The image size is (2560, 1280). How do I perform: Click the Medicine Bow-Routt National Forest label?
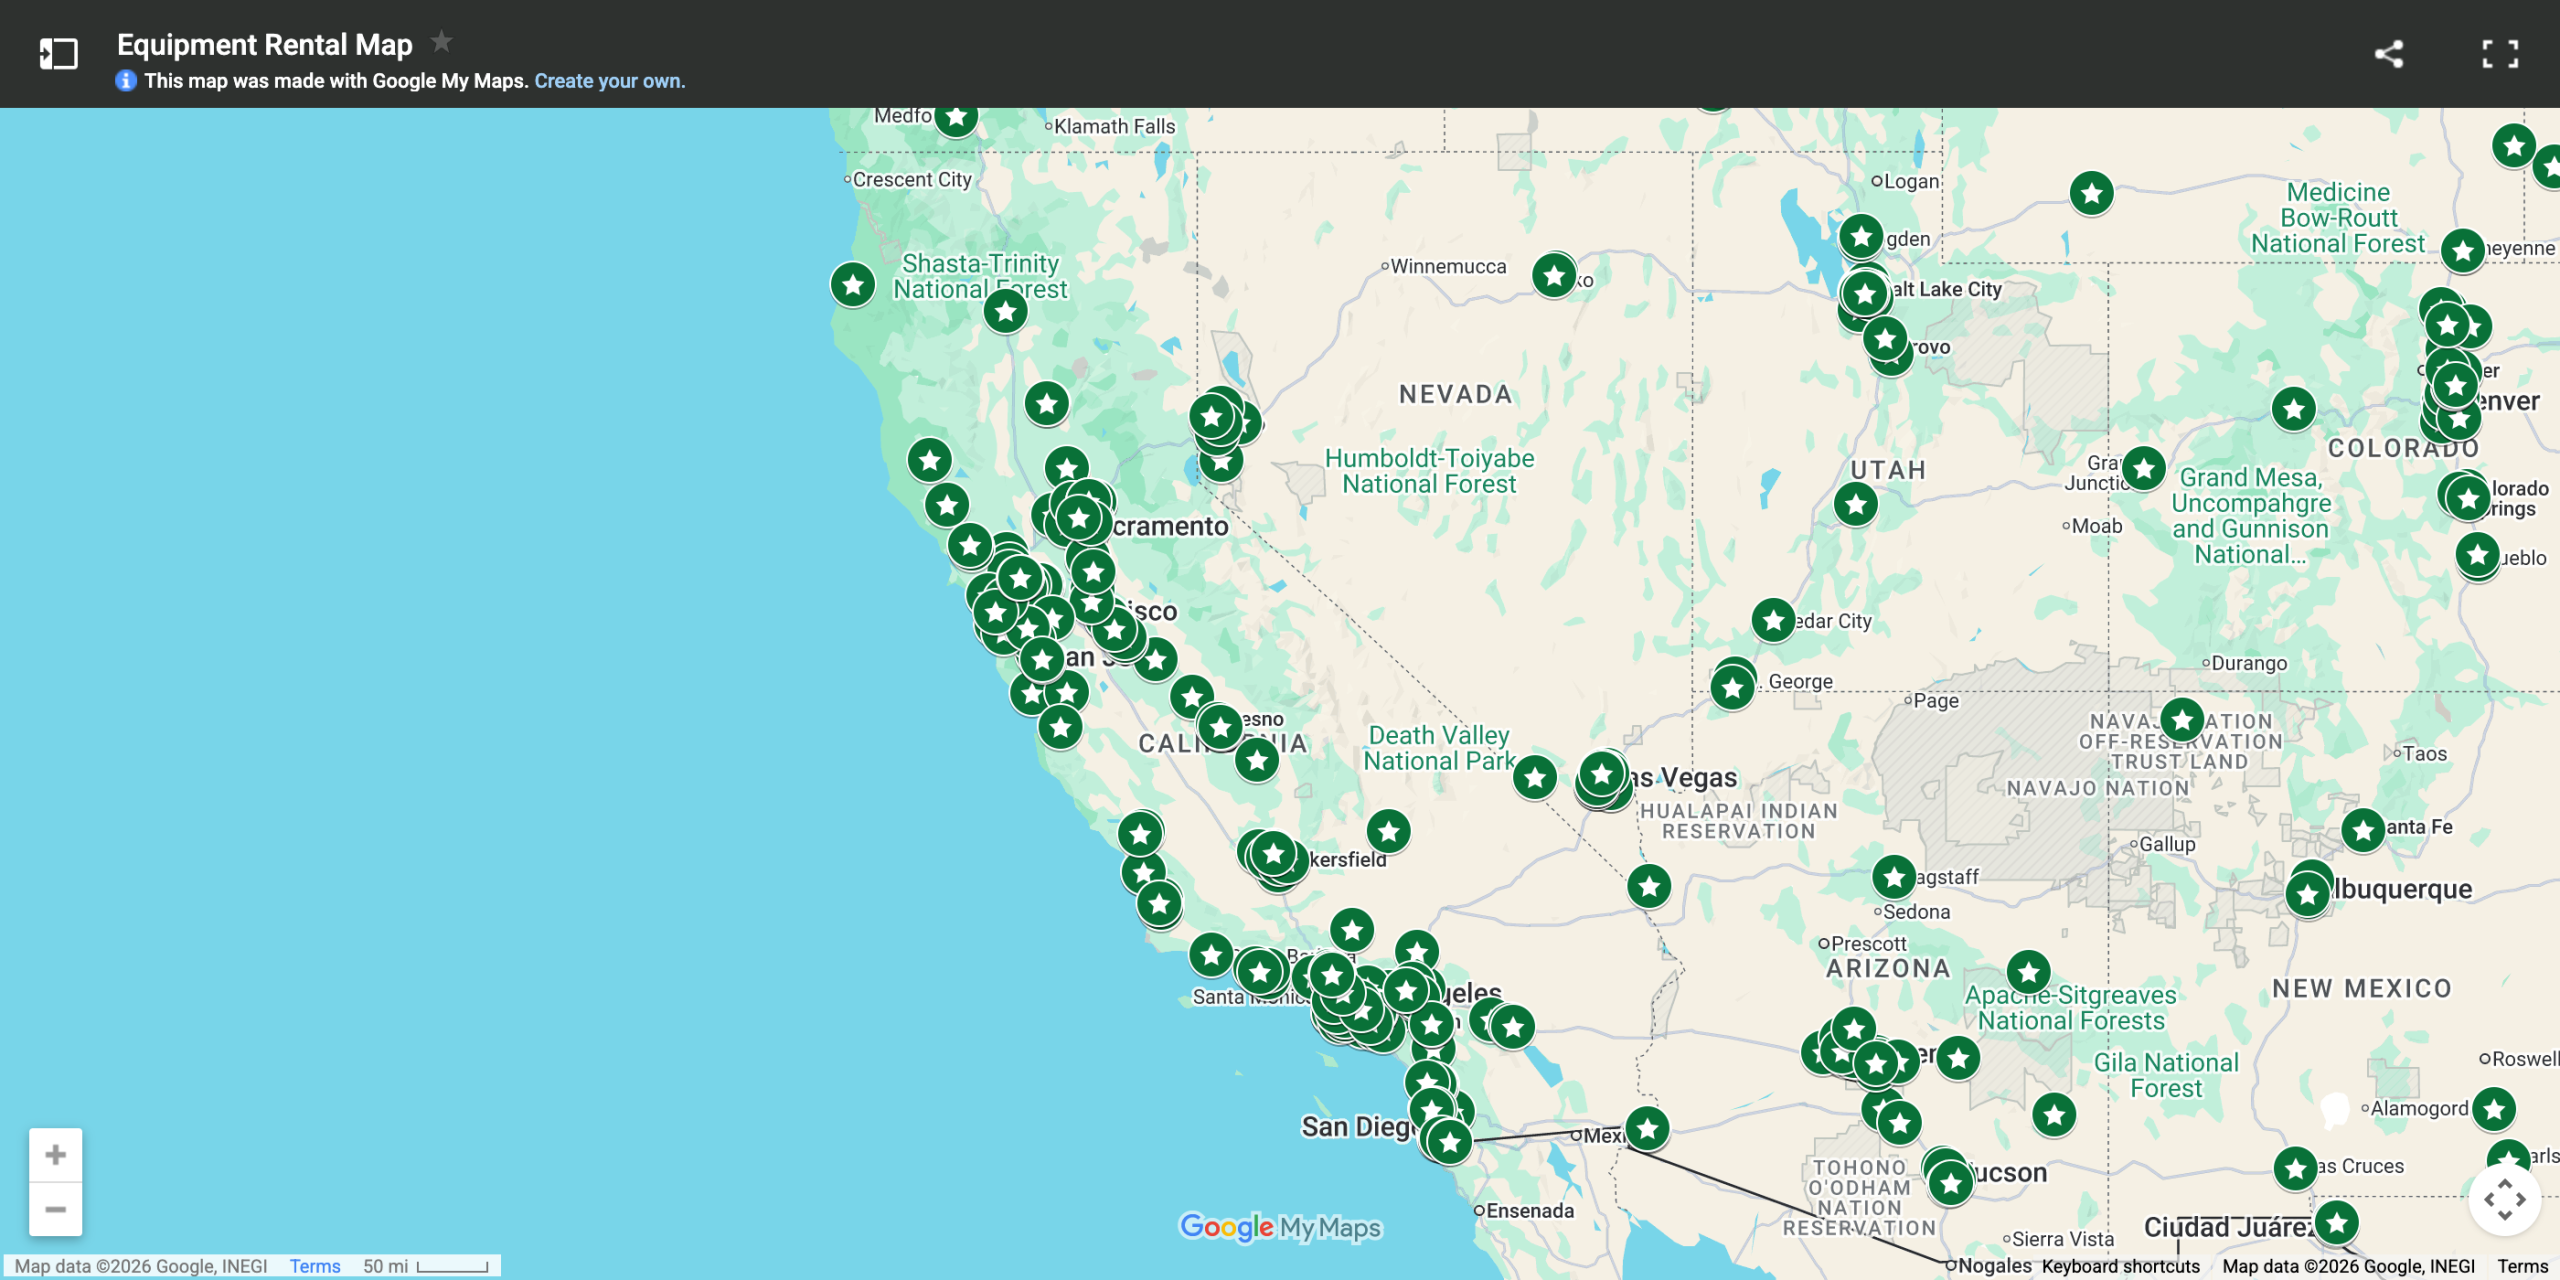(x=2338, y=218)
